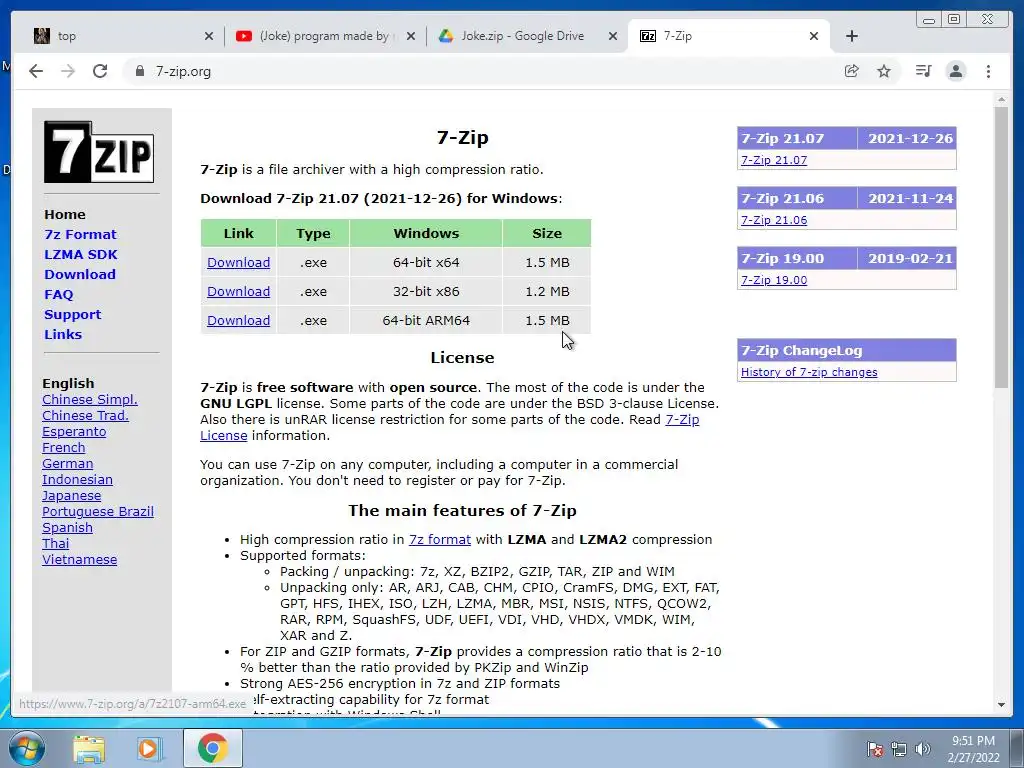Open the 7-Zip 21.06 news link
Screen dimensions: 1024x768
[x=774, y=220]
